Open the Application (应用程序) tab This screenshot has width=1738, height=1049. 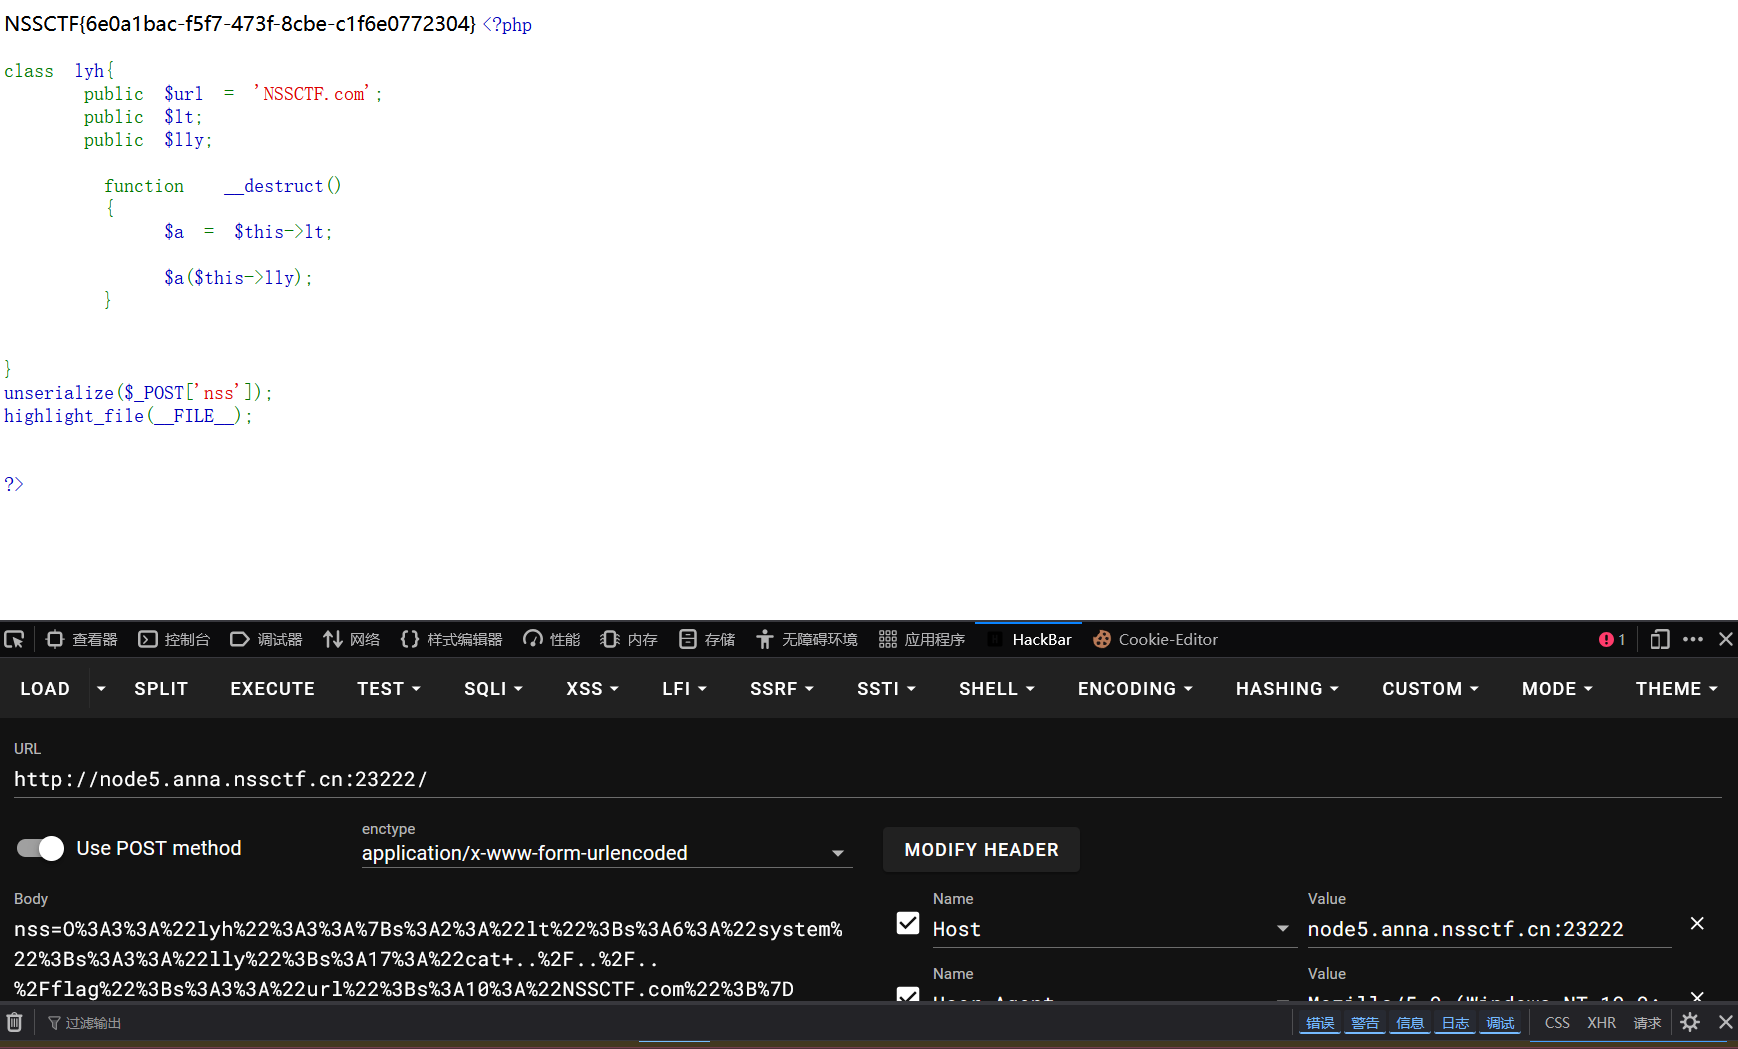[921, 639]
